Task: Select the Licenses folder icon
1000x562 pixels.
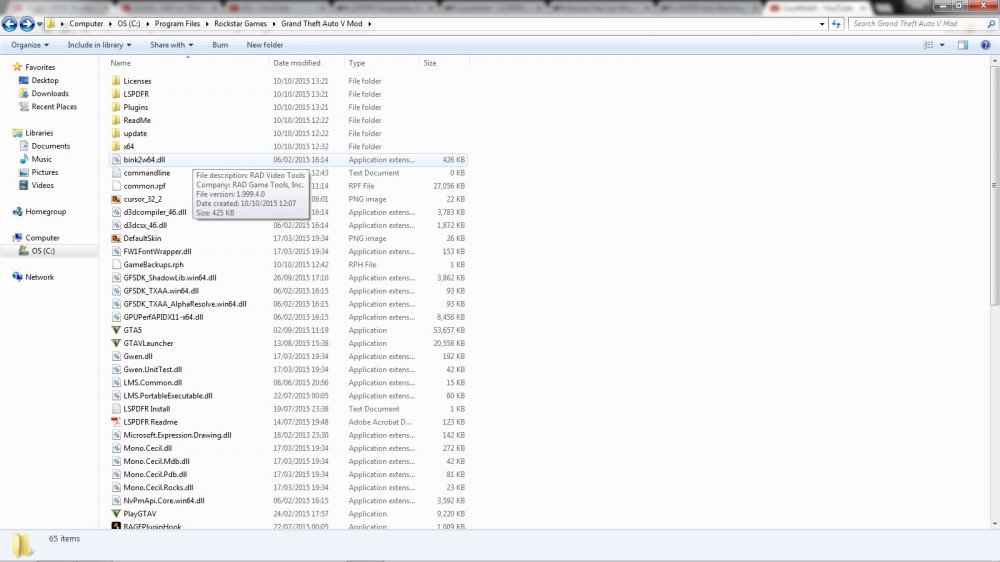Action: 115,81
